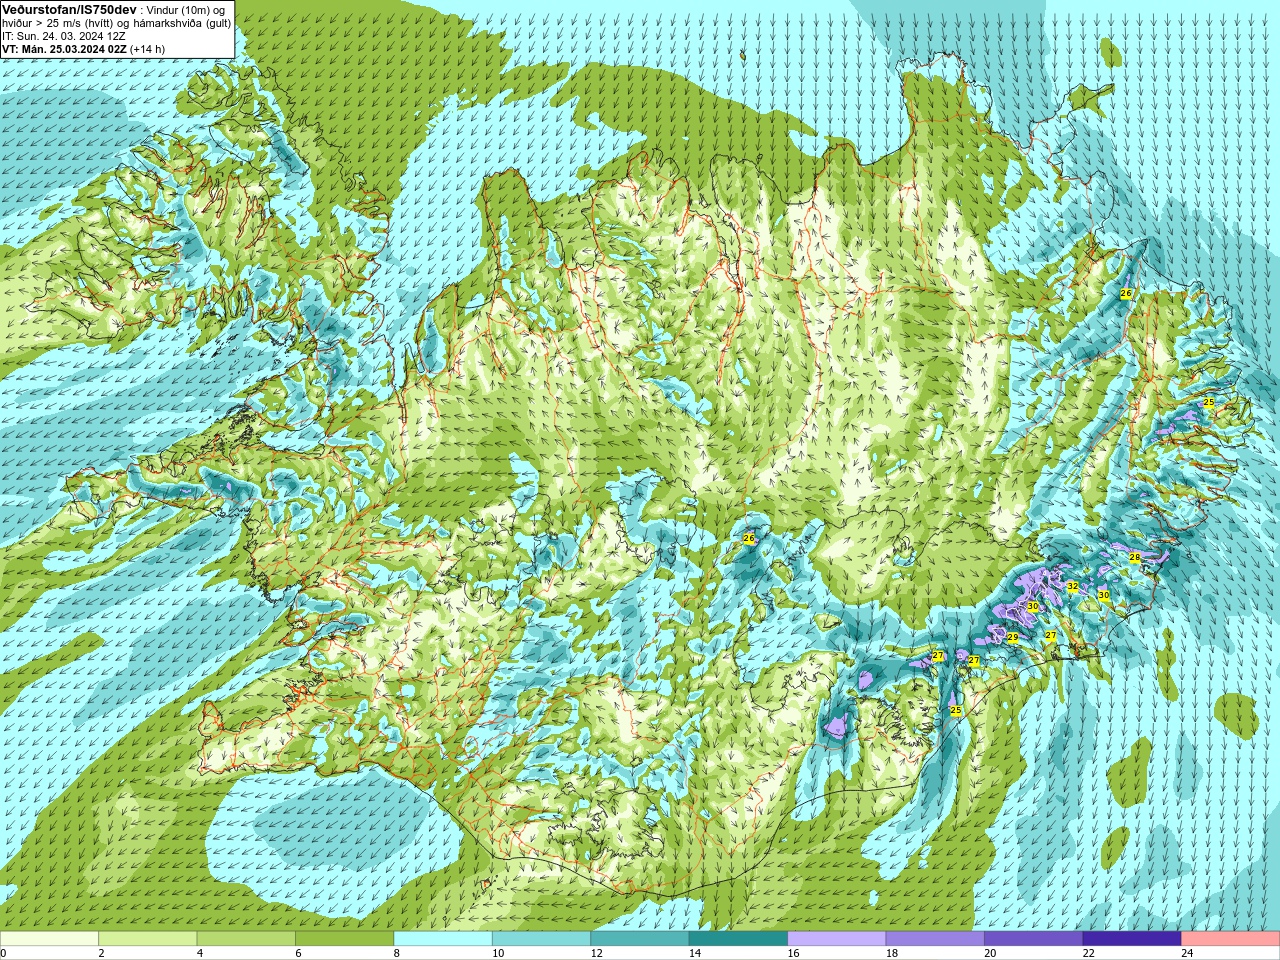Pick the dark indigo 22–24 legend swatch
The image size is (1280, 960).
pyautogui.click(x=1132, y=939)
